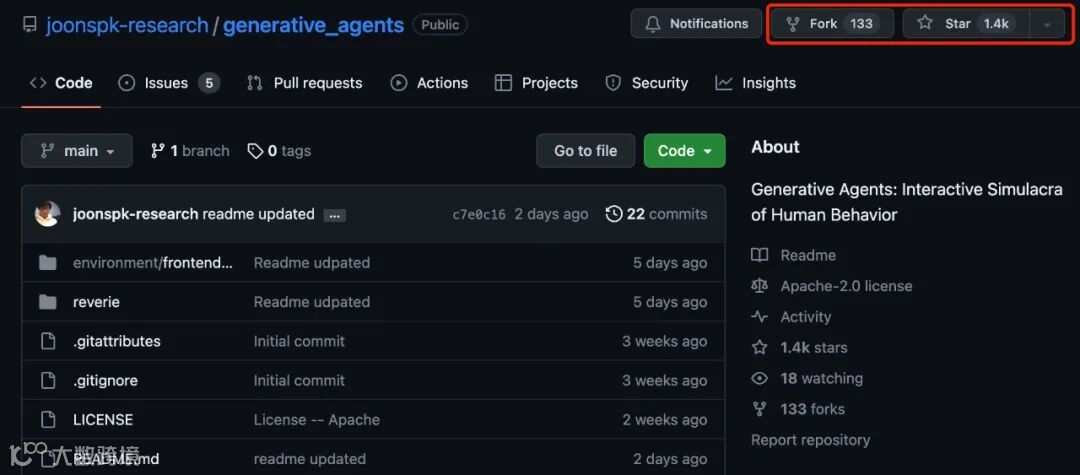1080x475 pixels.
Task: View 133 forks link in About
Action: click(813, 410)
